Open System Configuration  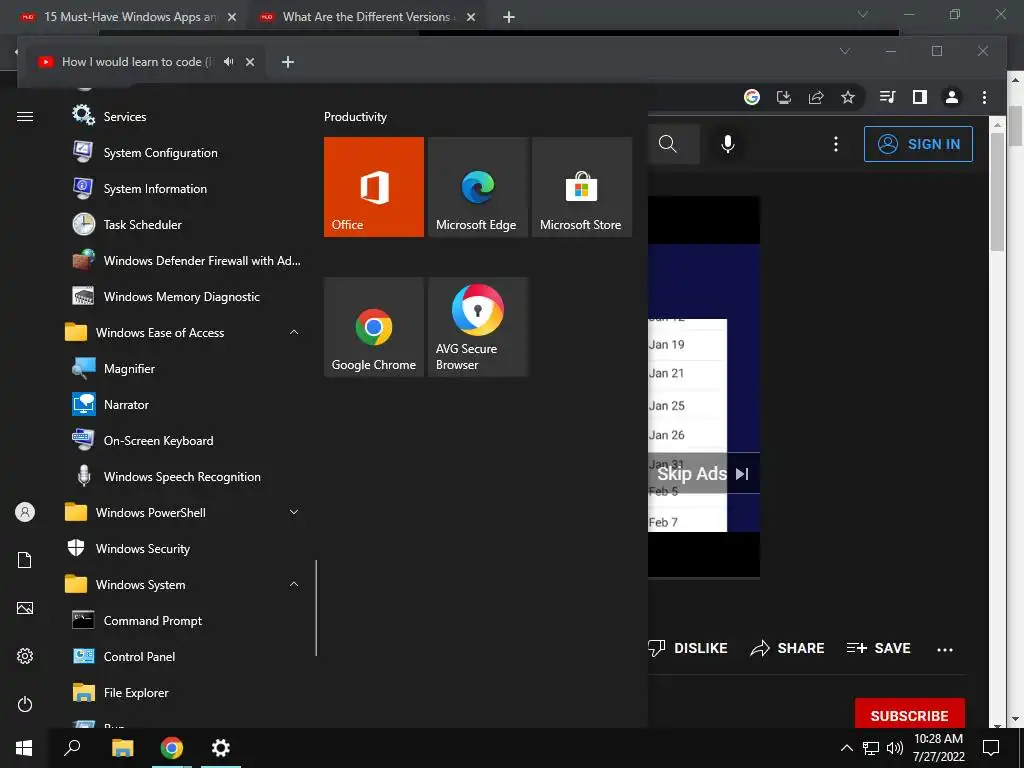coord(186,152)
